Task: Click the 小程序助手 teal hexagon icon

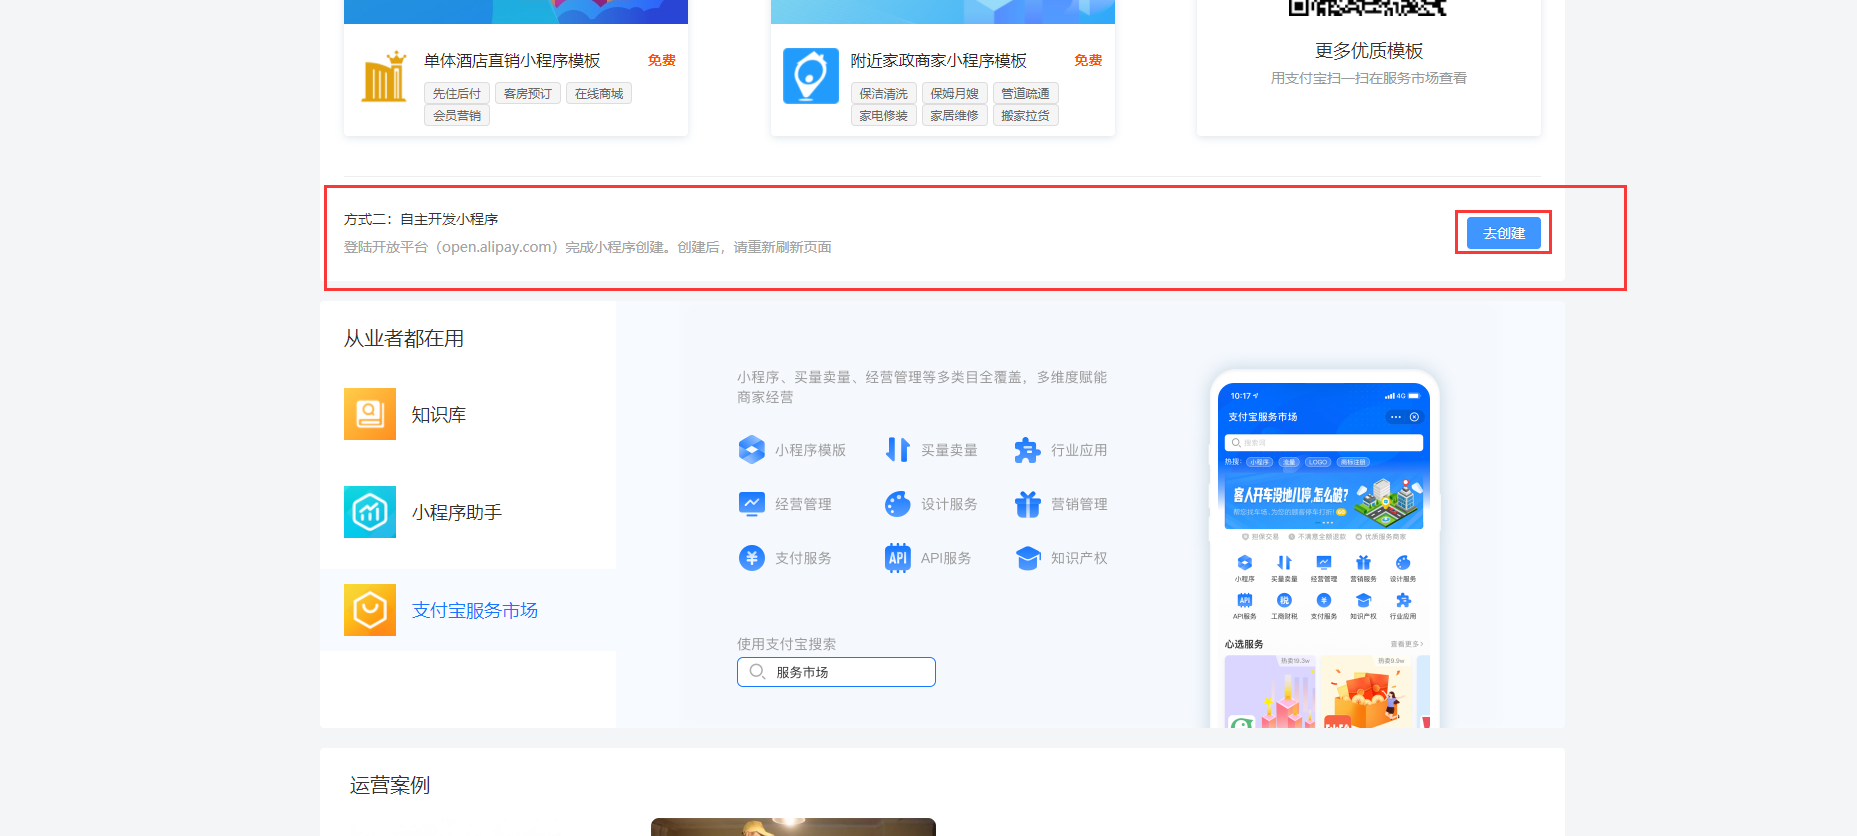Action: click(x=369, y=512)
